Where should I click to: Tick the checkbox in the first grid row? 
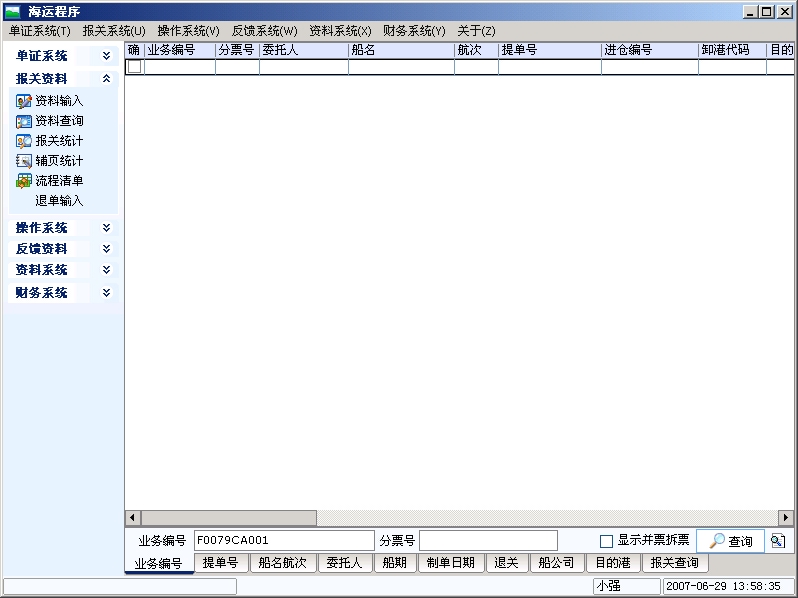tap(134, 67)
